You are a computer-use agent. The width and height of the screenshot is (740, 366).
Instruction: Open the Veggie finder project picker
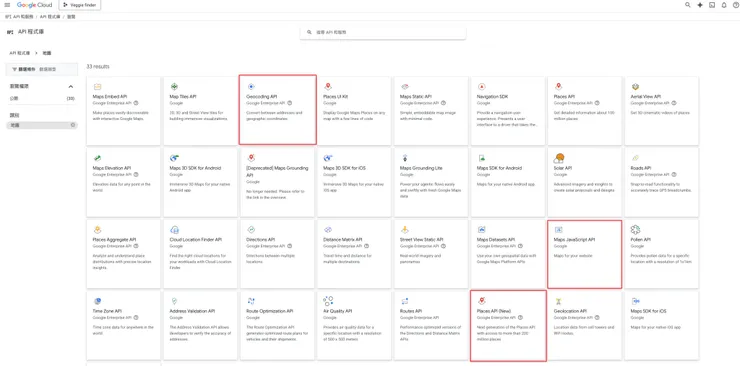[x=80, y=5]
